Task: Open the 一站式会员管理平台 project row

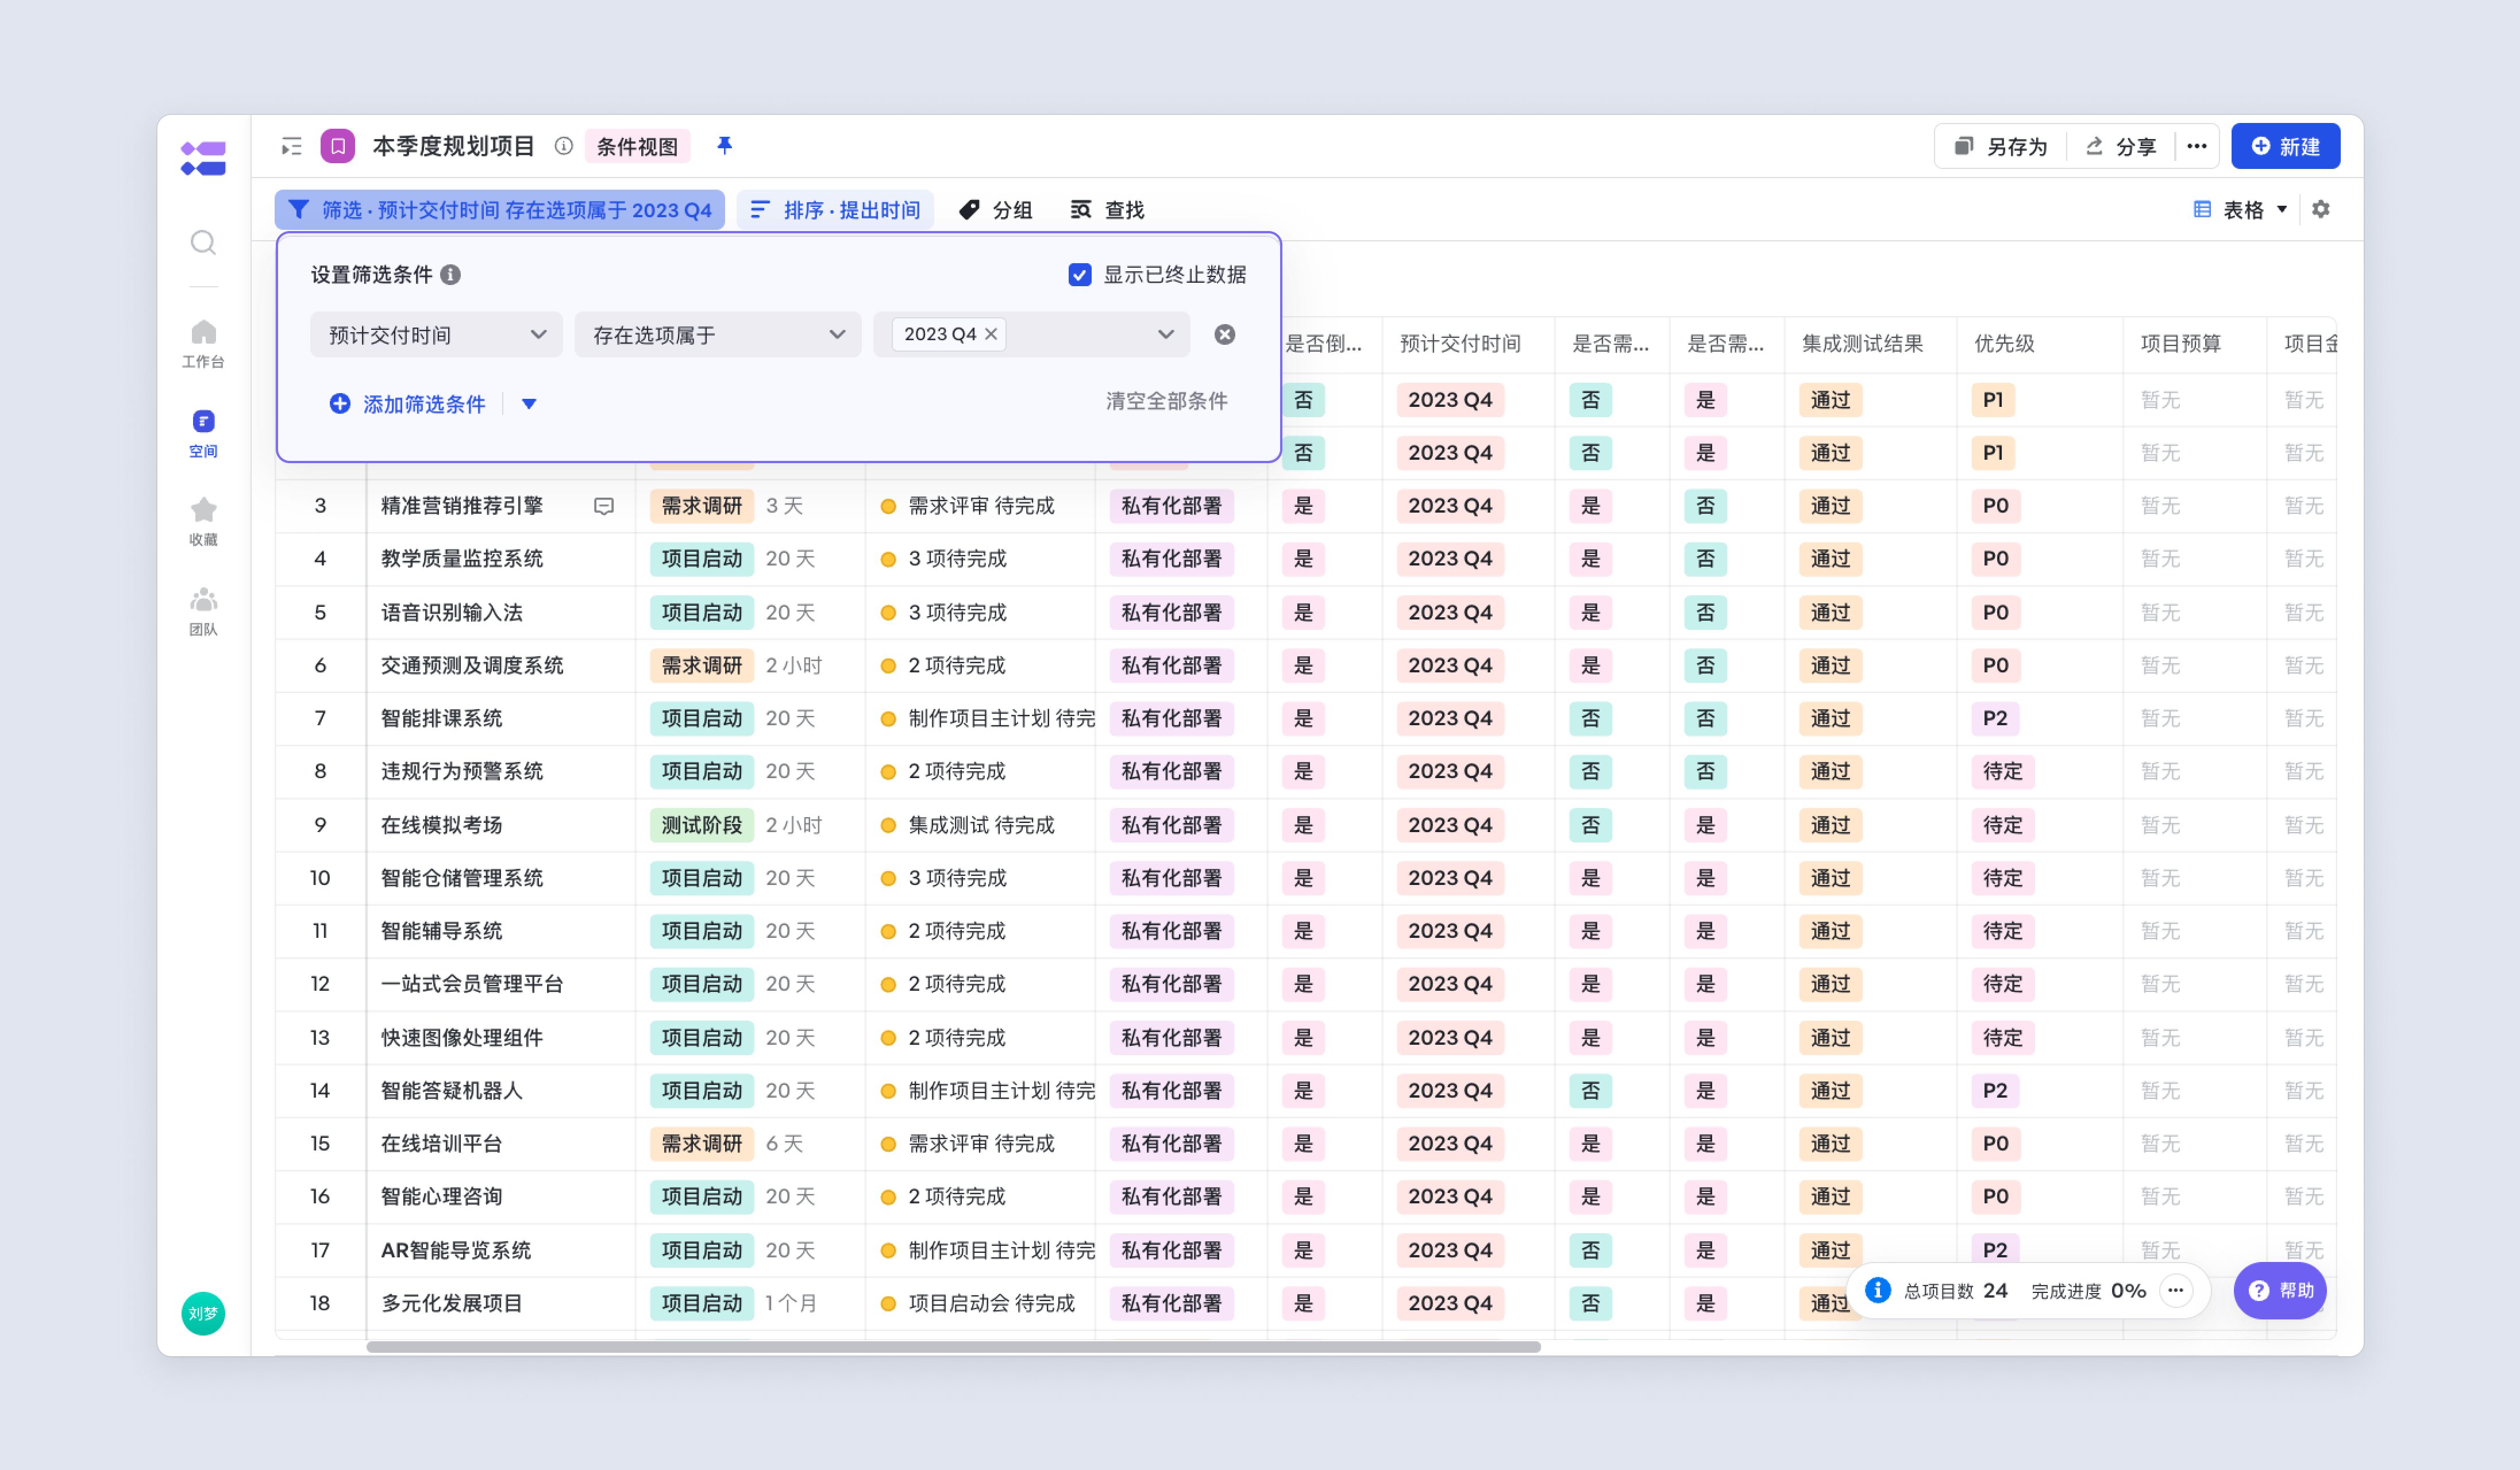Action: pyautogui.click(x=472, y=984)
